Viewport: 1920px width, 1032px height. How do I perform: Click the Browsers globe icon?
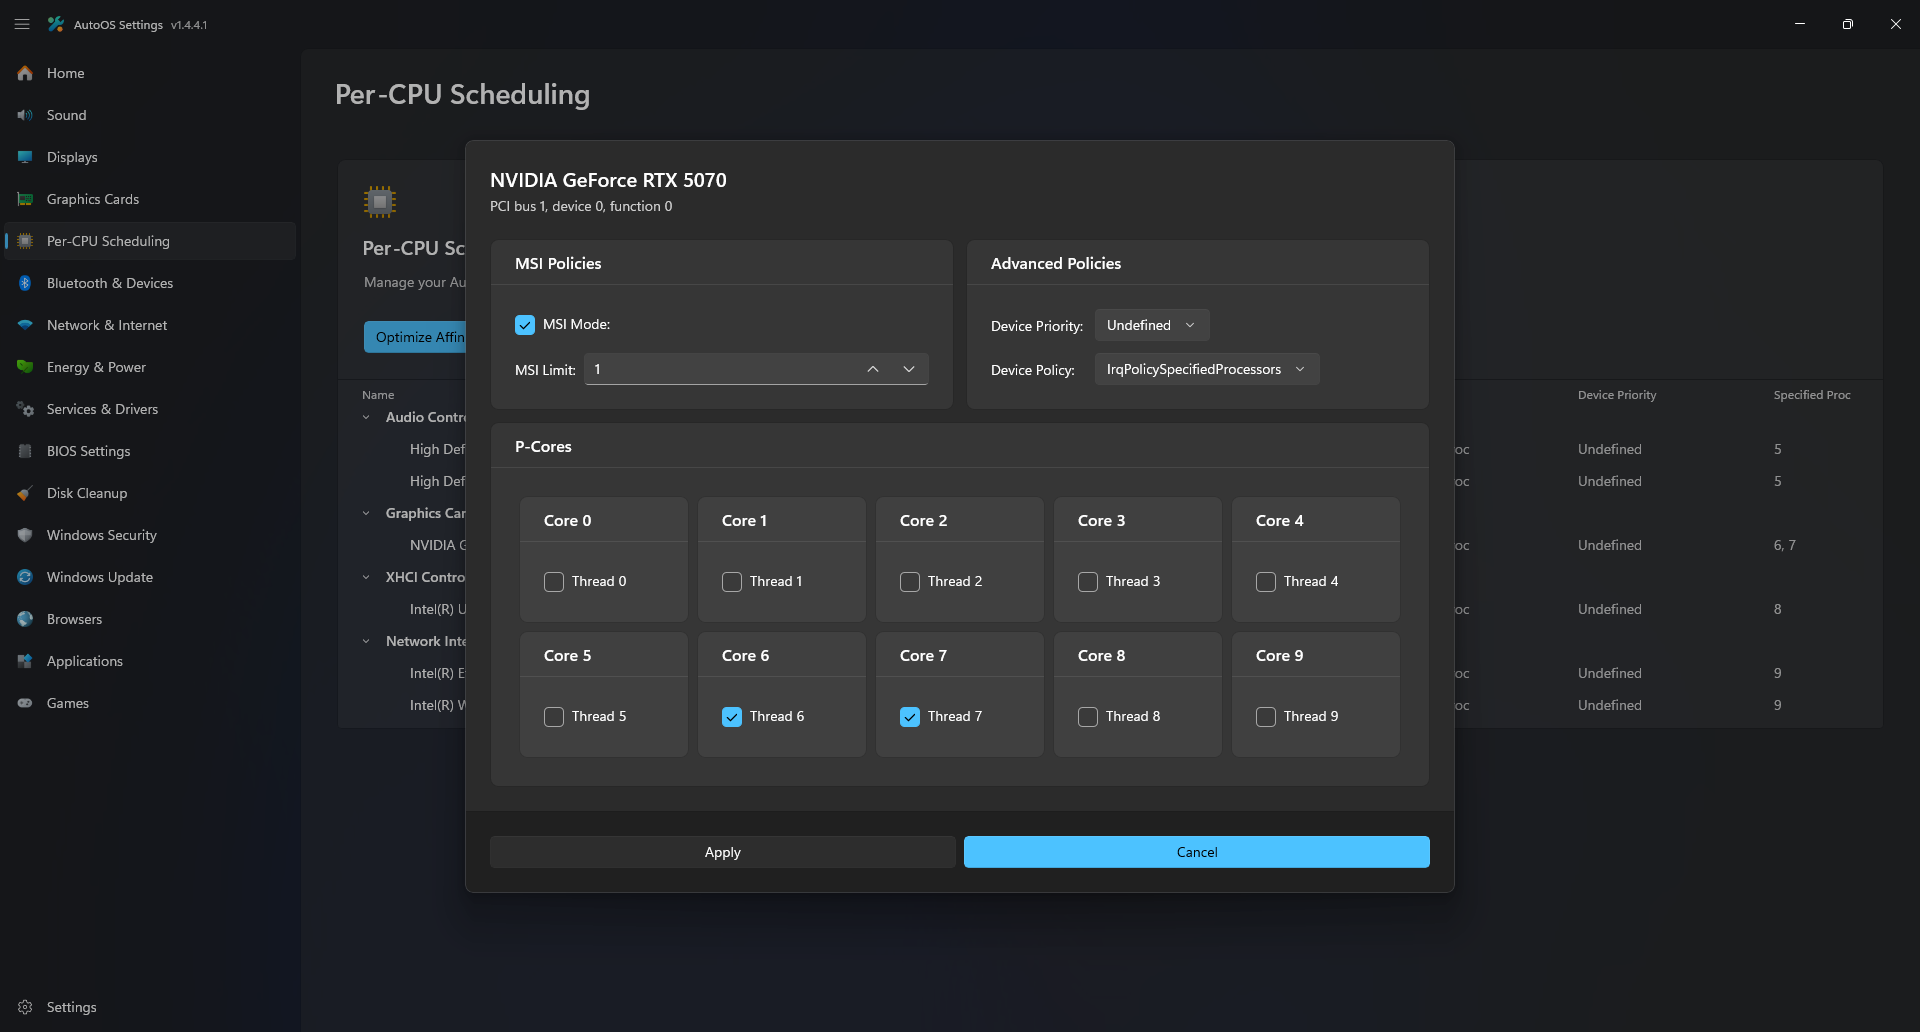pos(25,619)
